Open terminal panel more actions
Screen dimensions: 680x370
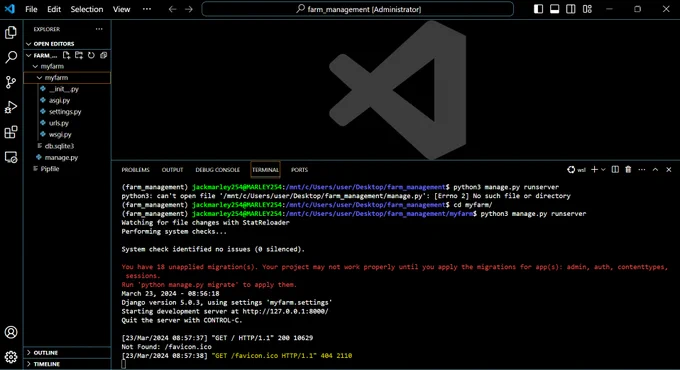point(642,170)
